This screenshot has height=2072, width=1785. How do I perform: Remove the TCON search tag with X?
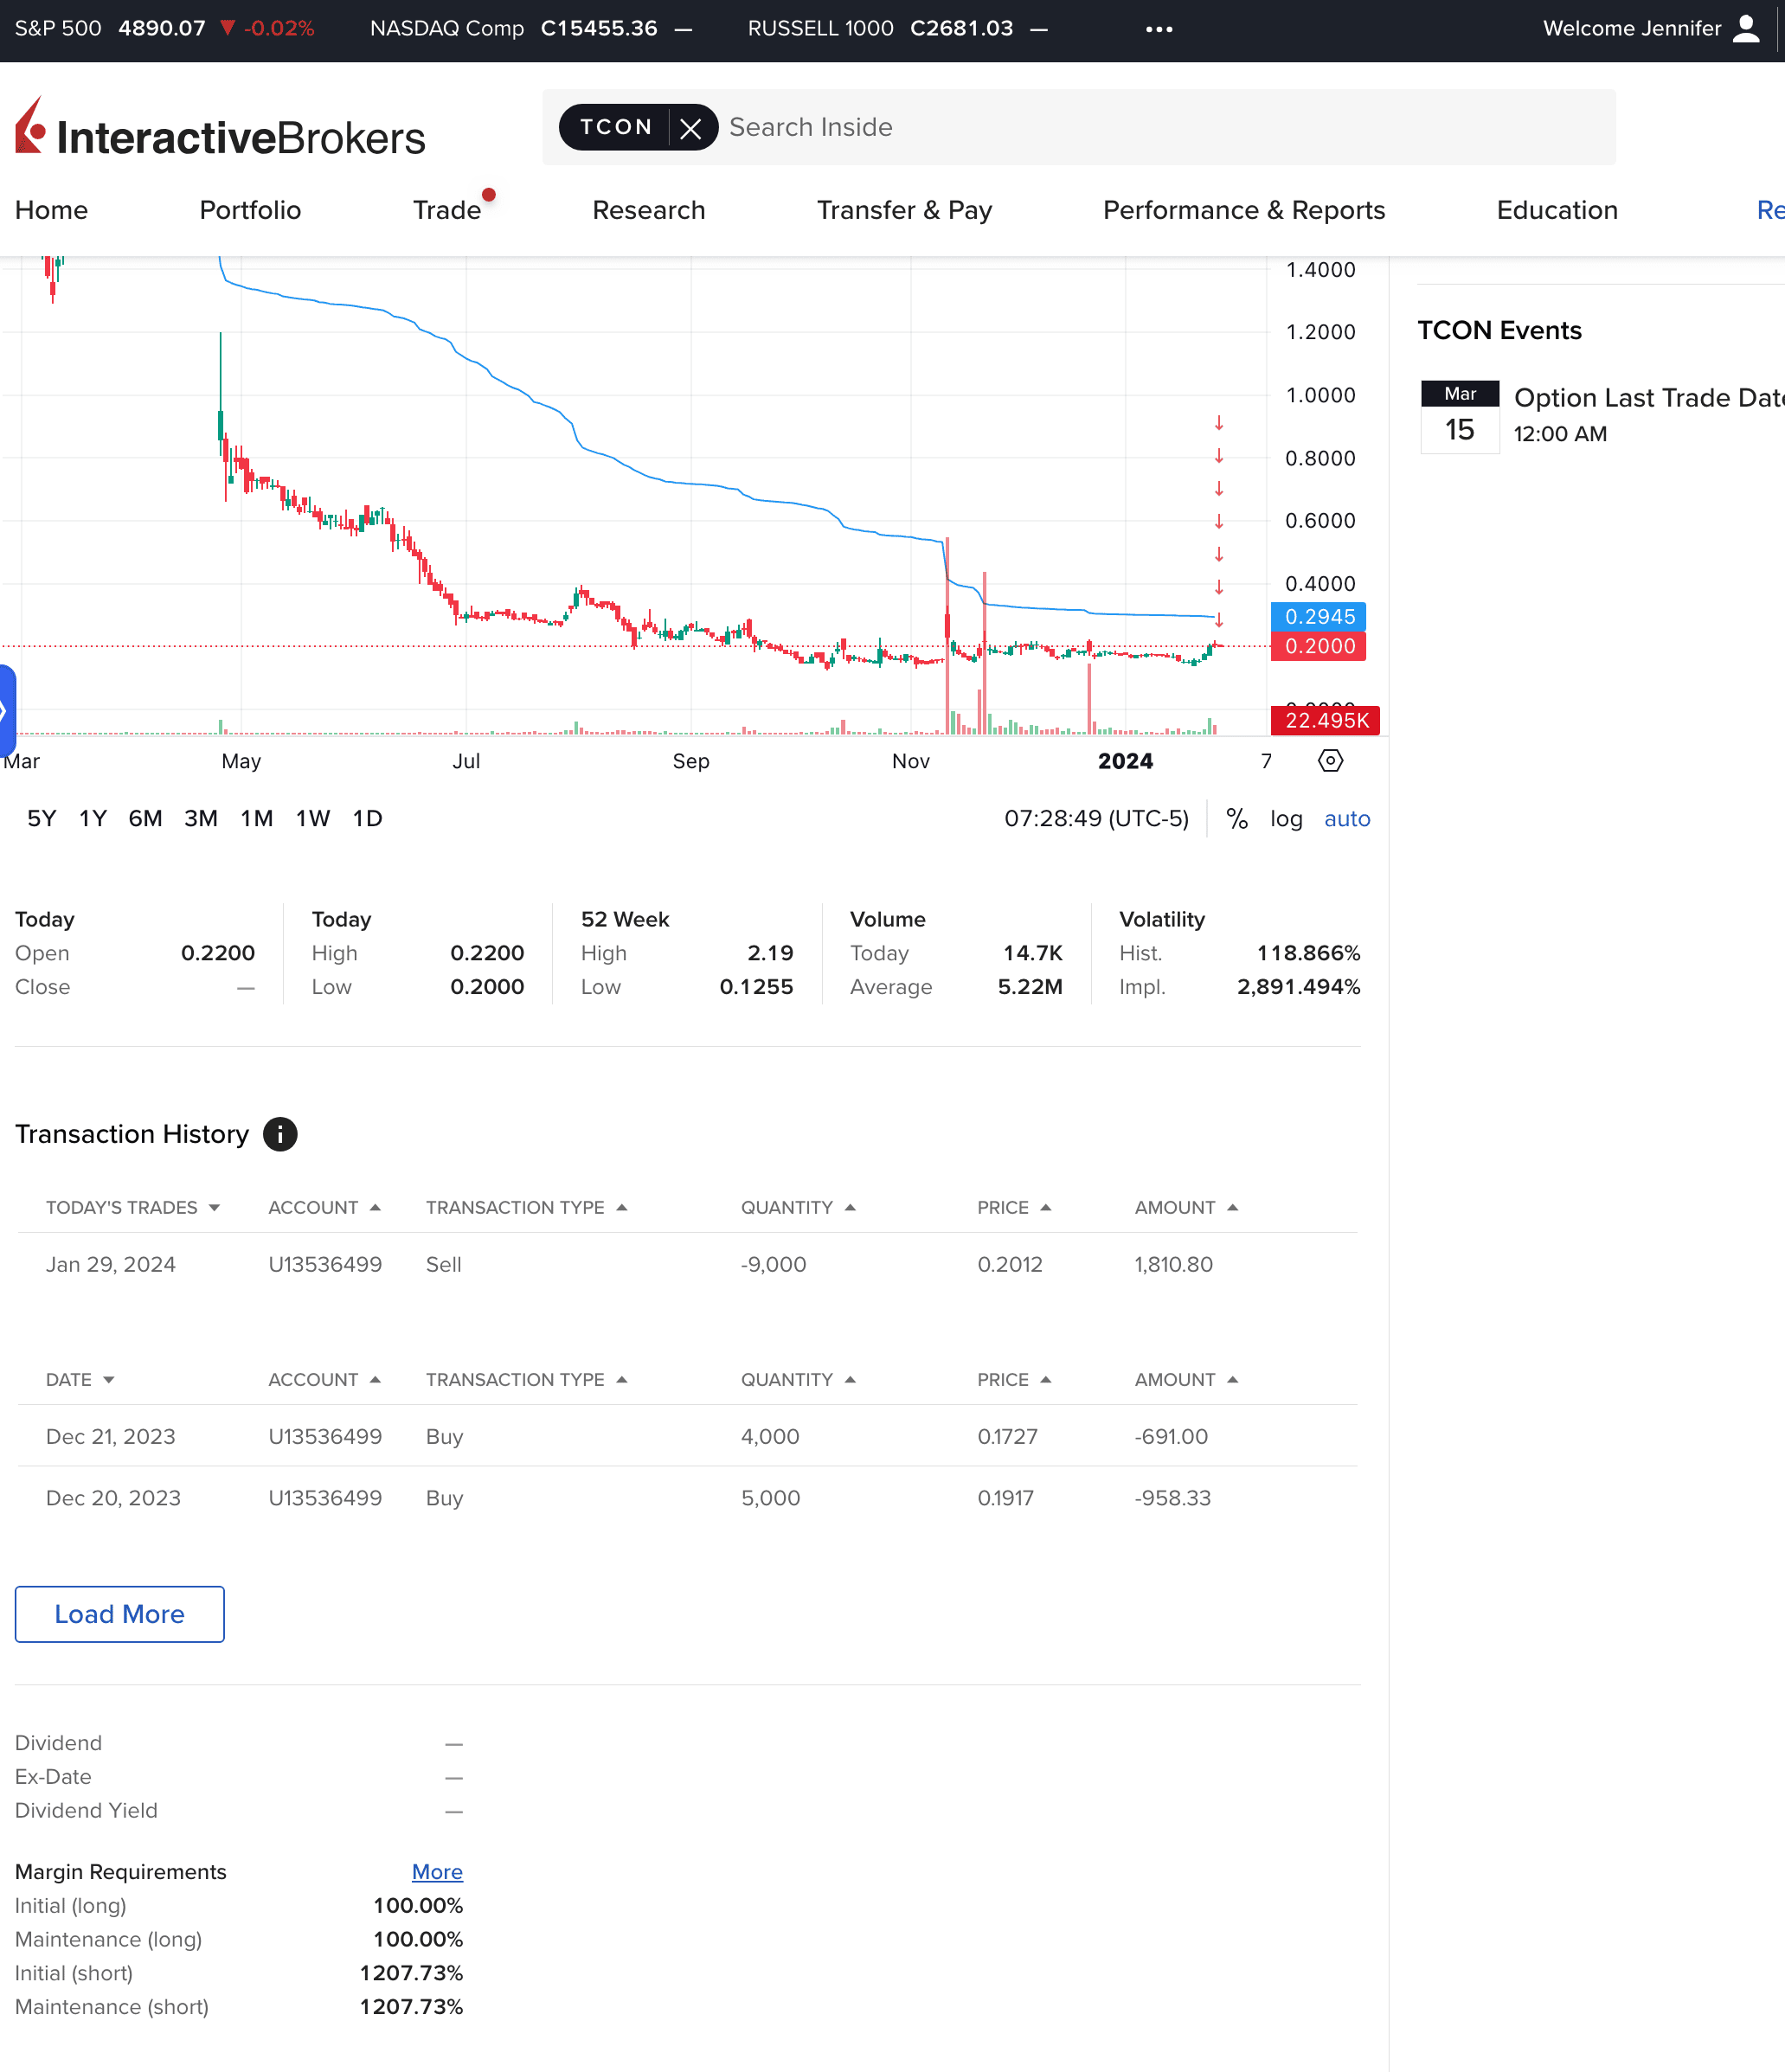click(x=690, y=128)
